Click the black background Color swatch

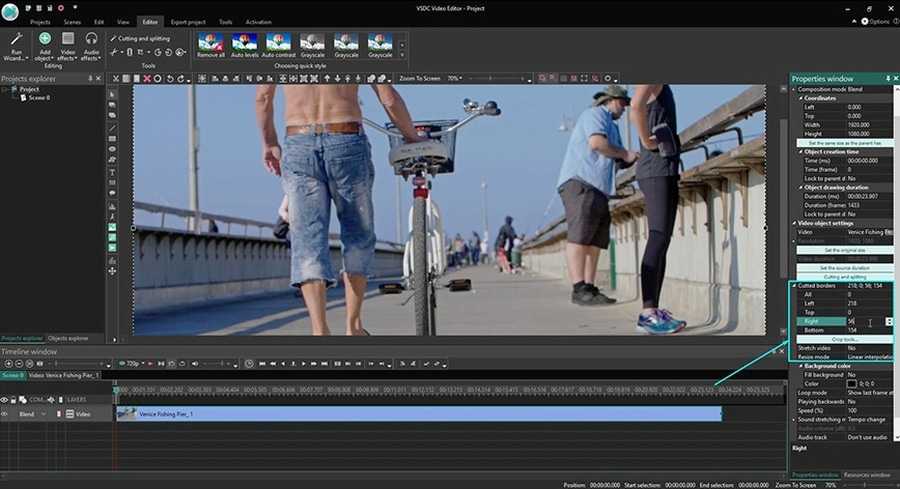click(851, 383)
